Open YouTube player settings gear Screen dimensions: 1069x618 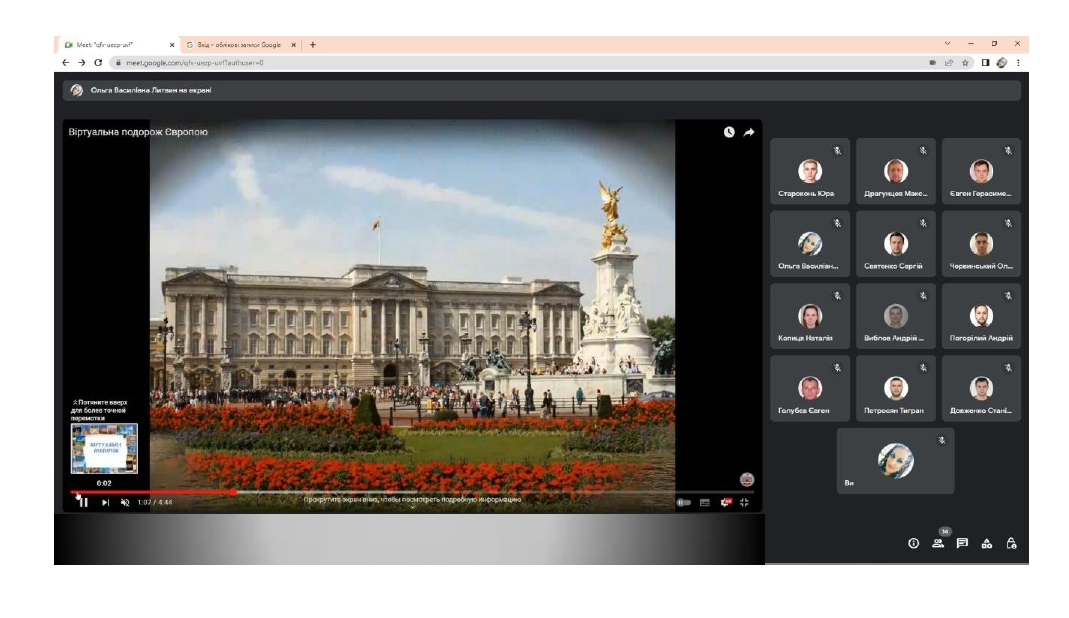725,503
